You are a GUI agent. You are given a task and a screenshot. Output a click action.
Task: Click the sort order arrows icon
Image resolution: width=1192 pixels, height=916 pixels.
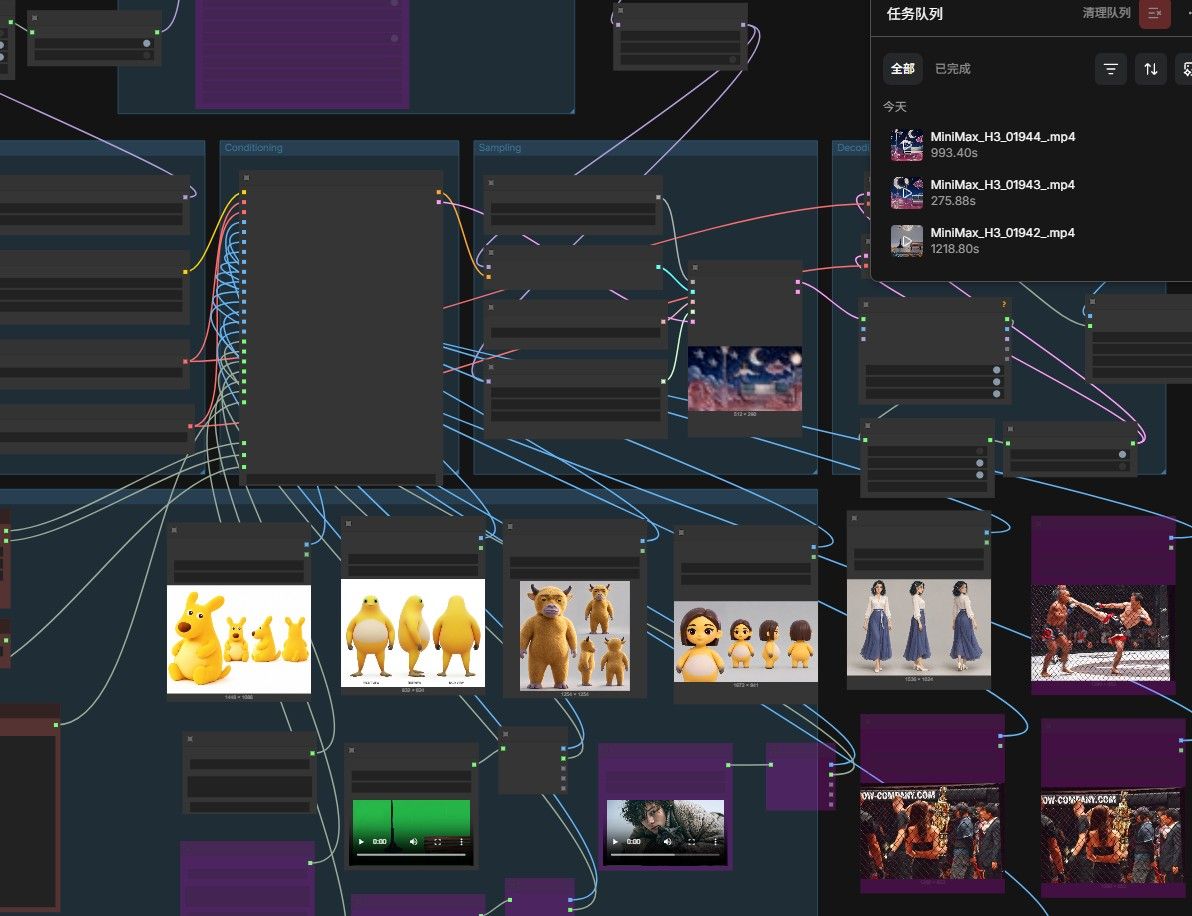tap(1151, 69)
